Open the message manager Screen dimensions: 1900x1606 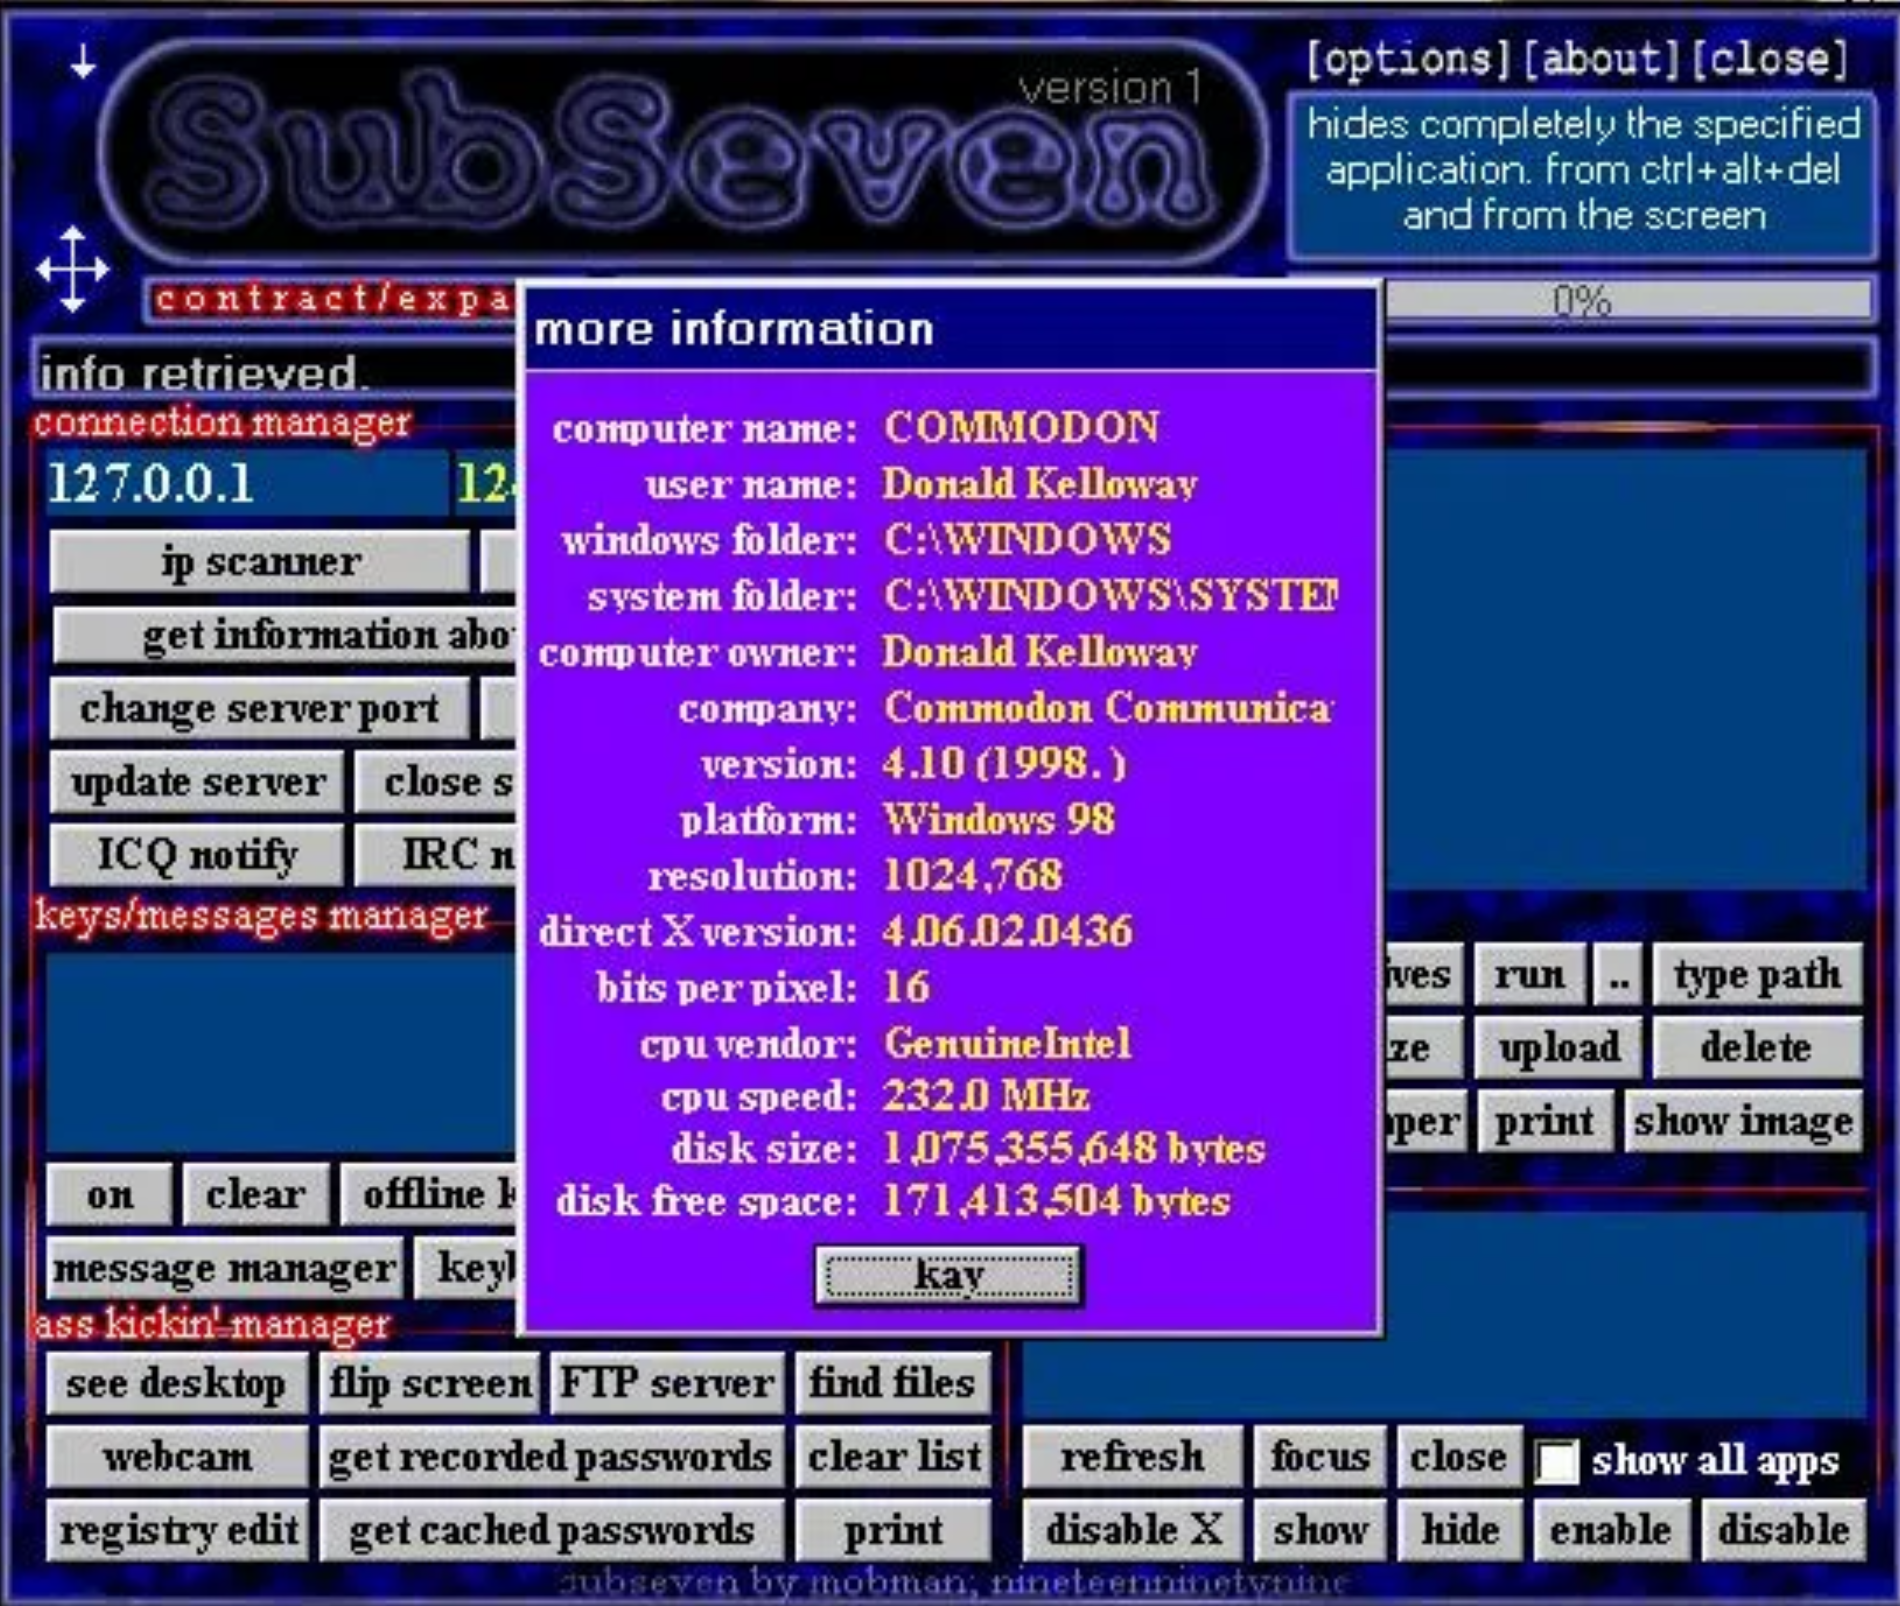click(225, 1268)
